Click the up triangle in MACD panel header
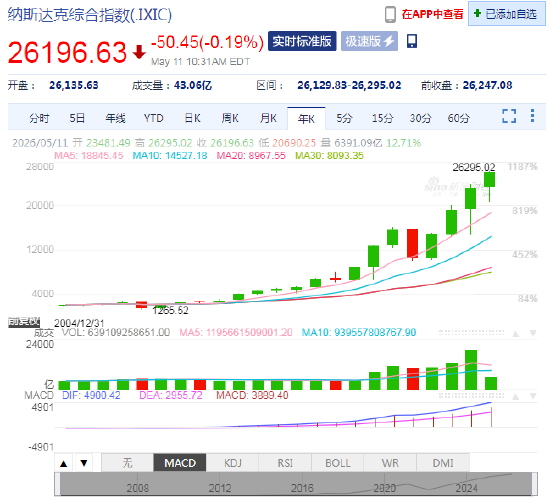The width and height of the screenshot is (550, 503). (x=515, y=397)
